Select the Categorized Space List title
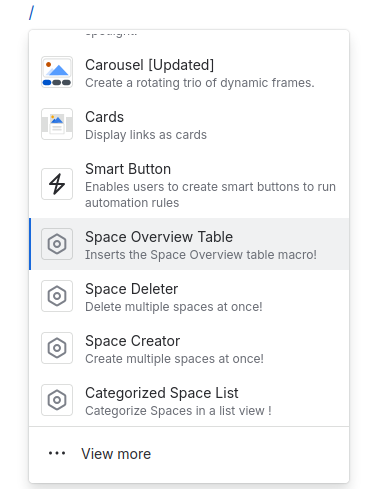Image resolution: width=376 pixels, height=489 pixels. tap(162, 393)
